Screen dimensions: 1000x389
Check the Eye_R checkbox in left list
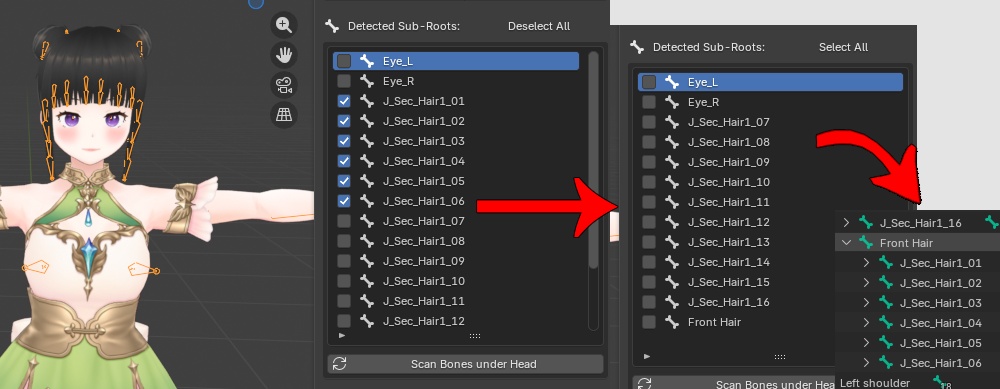click(344, 81)
